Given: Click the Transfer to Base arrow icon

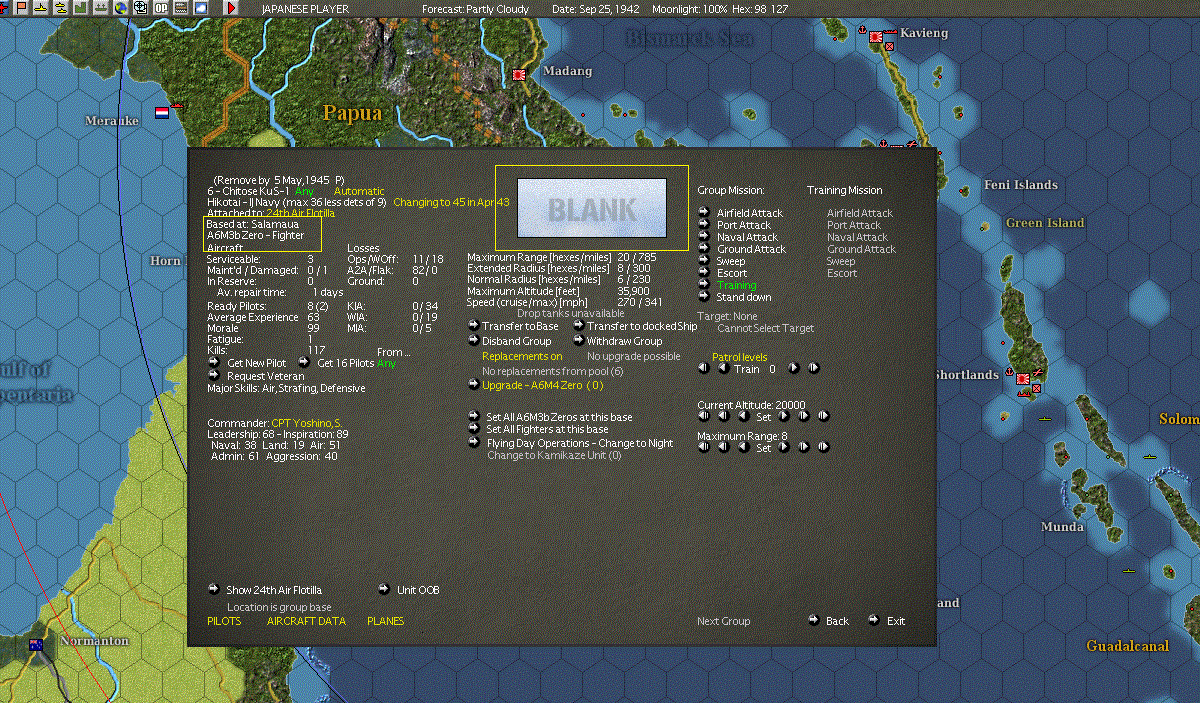Looking at the screenshot, I should 473,326.
